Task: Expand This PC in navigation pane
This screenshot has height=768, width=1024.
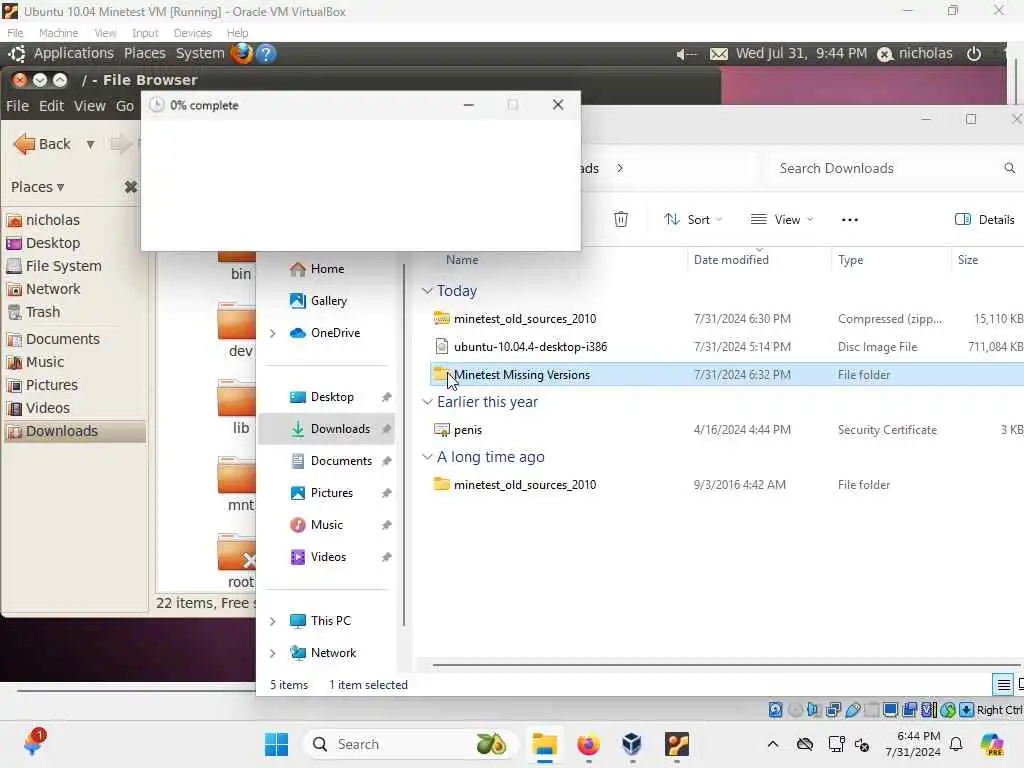Action: (x=273, y=621)
